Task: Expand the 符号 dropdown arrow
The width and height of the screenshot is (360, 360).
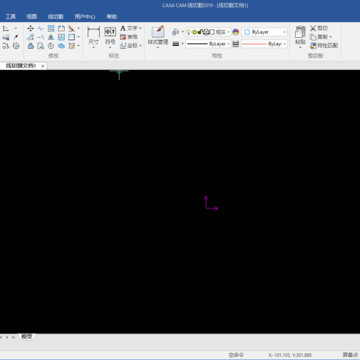Action: pos(110,48)
